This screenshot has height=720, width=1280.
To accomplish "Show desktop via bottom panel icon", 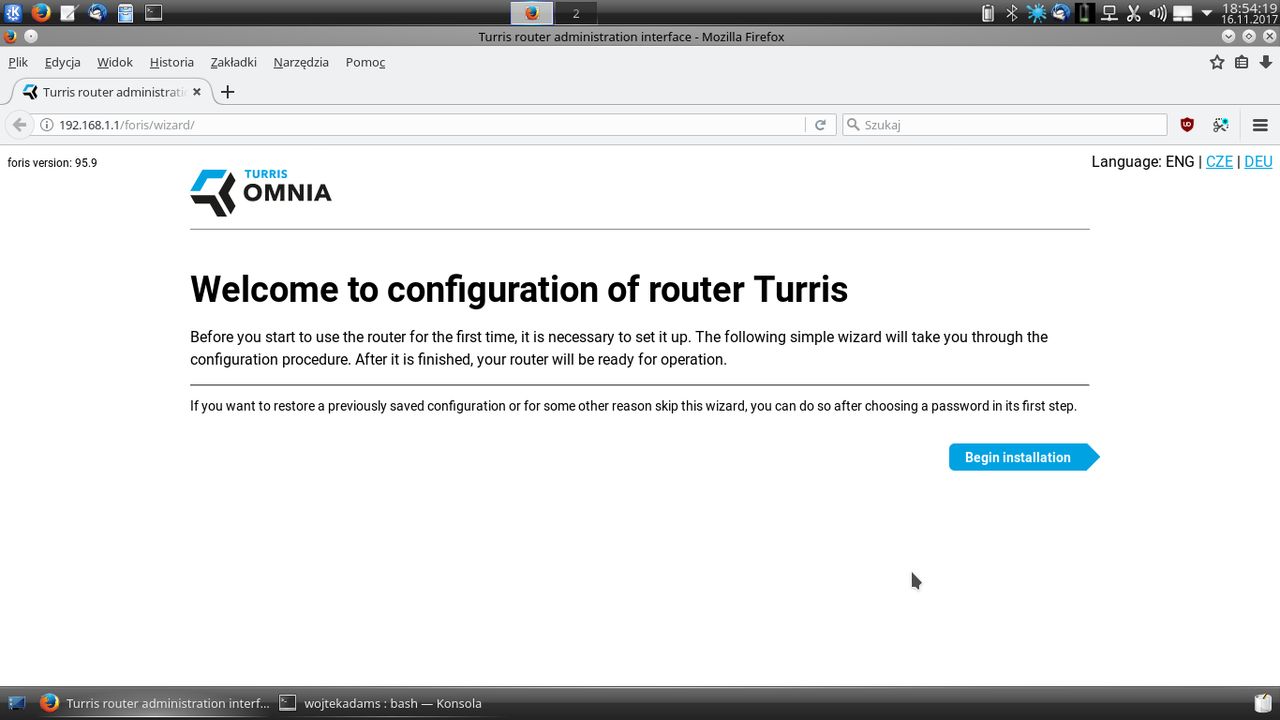I will (17, 703).
